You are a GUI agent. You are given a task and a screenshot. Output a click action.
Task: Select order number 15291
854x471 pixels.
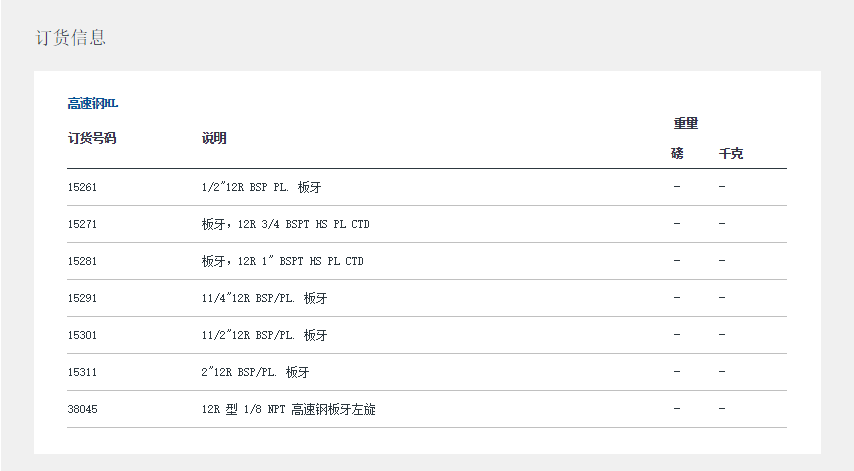(x=82, y=298)
